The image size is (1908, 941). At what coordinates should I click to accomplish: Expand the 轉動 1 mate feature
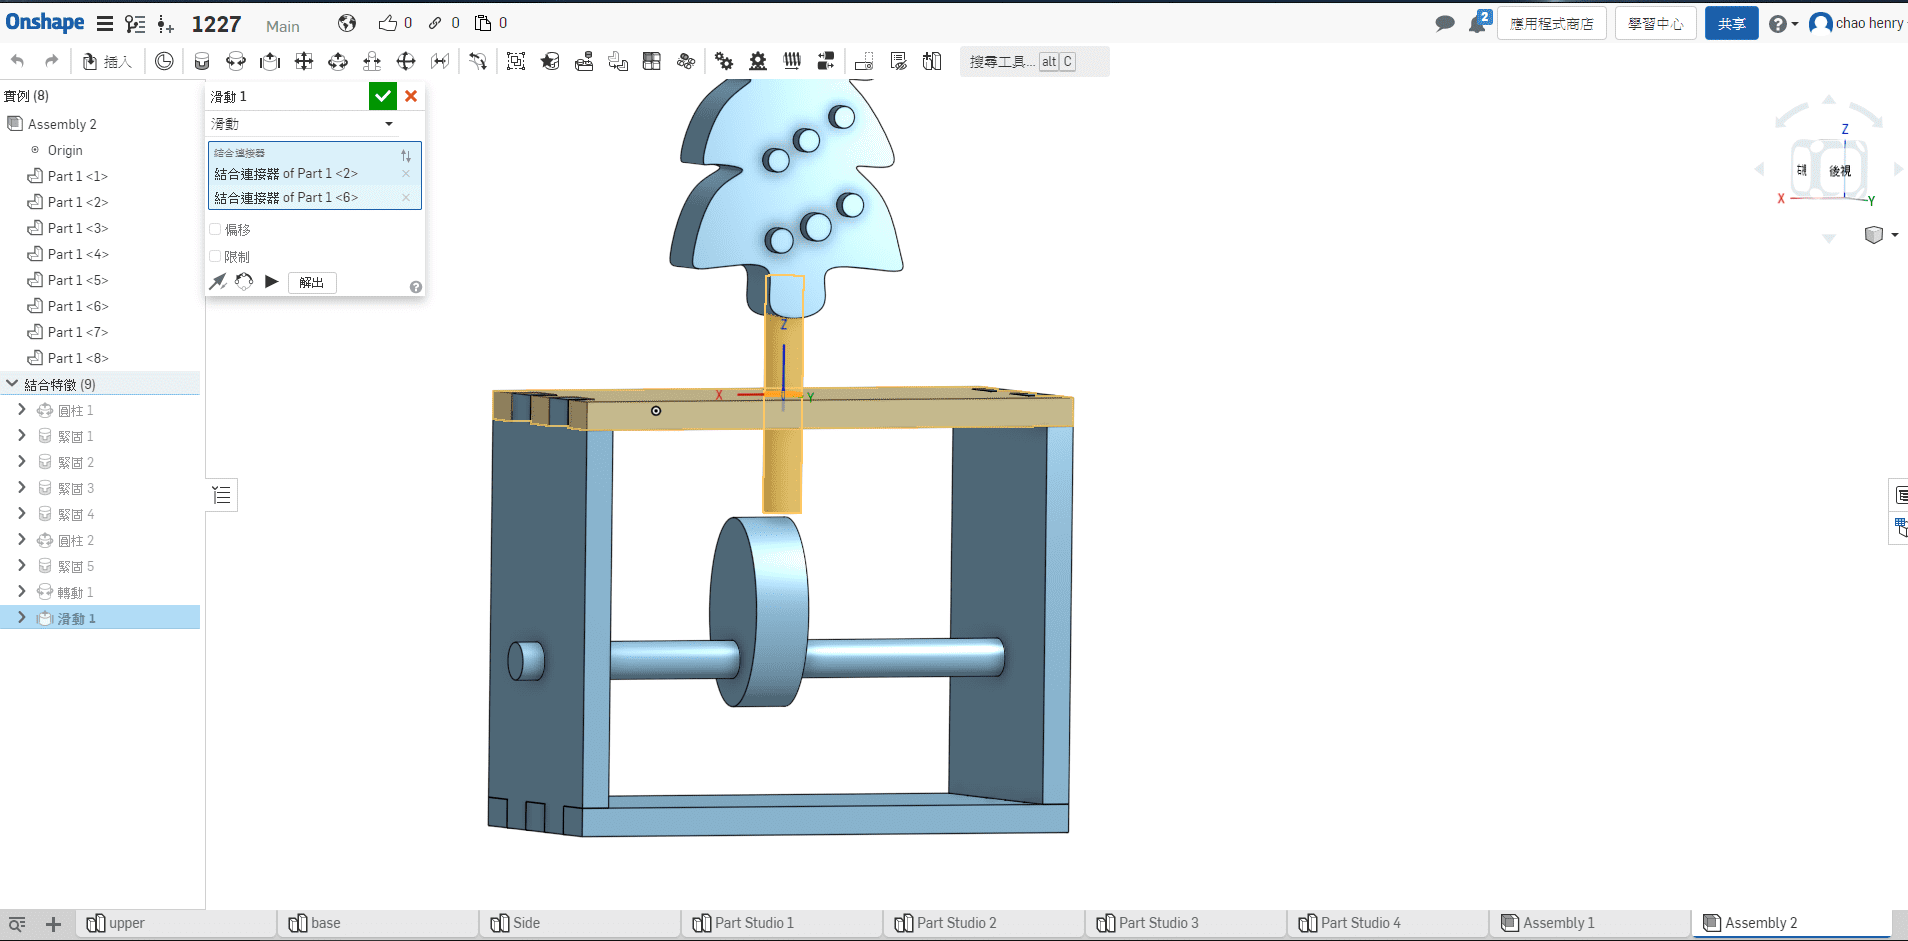point(22,591)
